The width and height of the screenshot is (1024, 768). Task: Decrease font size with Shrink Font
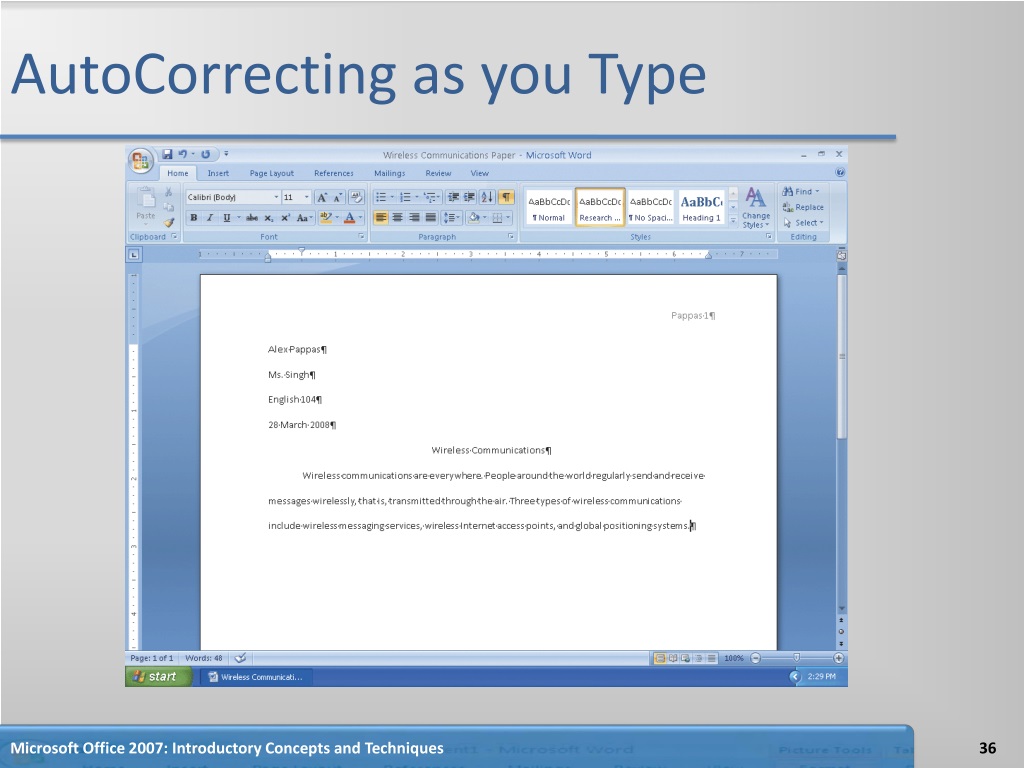(x=338, y=197)
